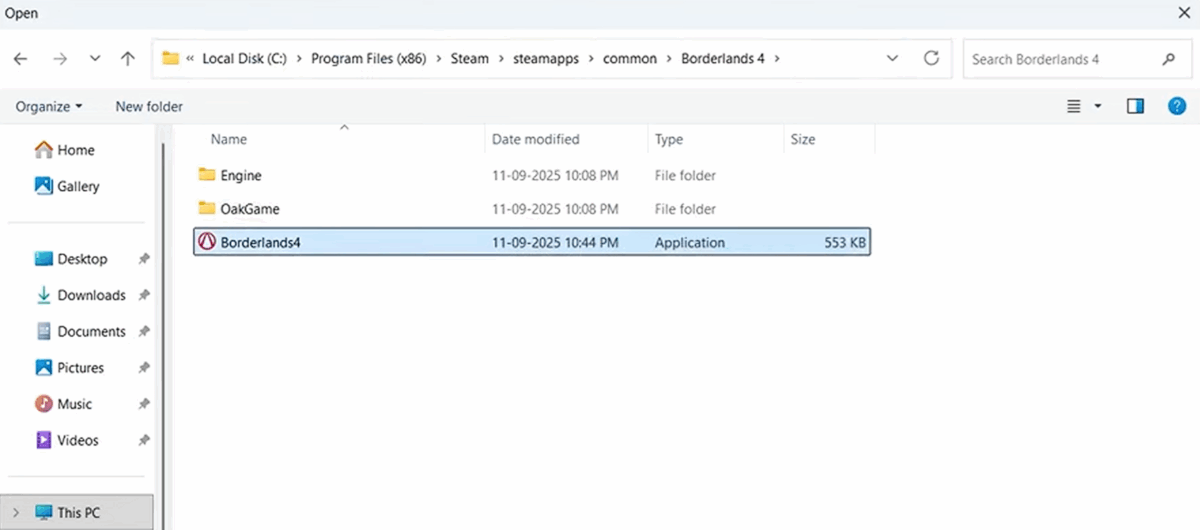Viewport: 1200px width, 530px height.
Task: Select Home in navigation pane
Action: [x=76, y=150]
